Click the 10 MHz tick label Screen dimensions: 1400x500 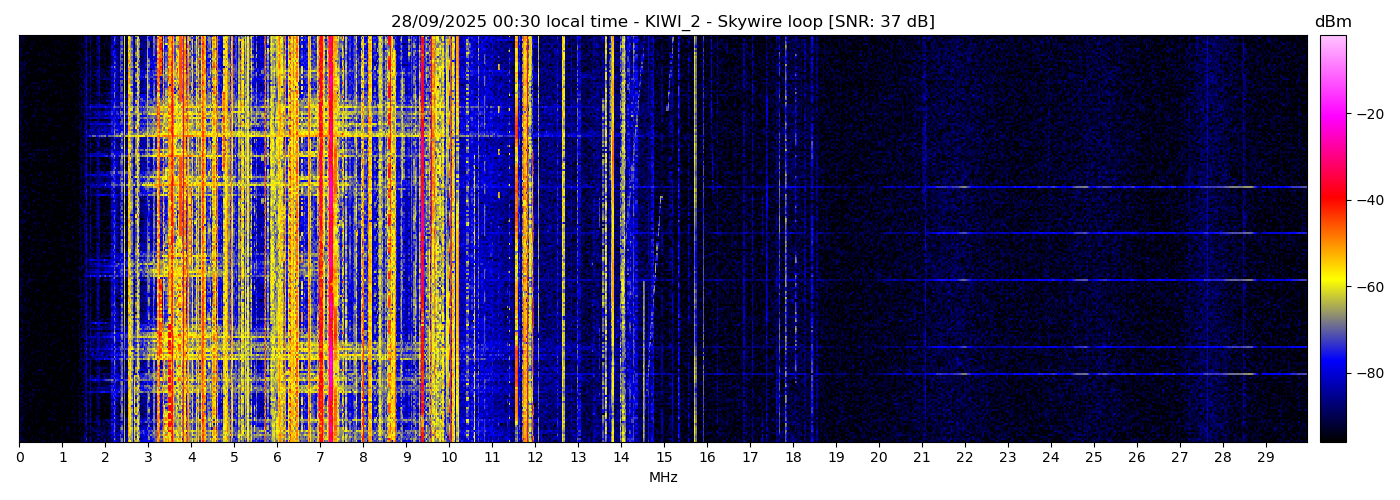tap(449, 458)
